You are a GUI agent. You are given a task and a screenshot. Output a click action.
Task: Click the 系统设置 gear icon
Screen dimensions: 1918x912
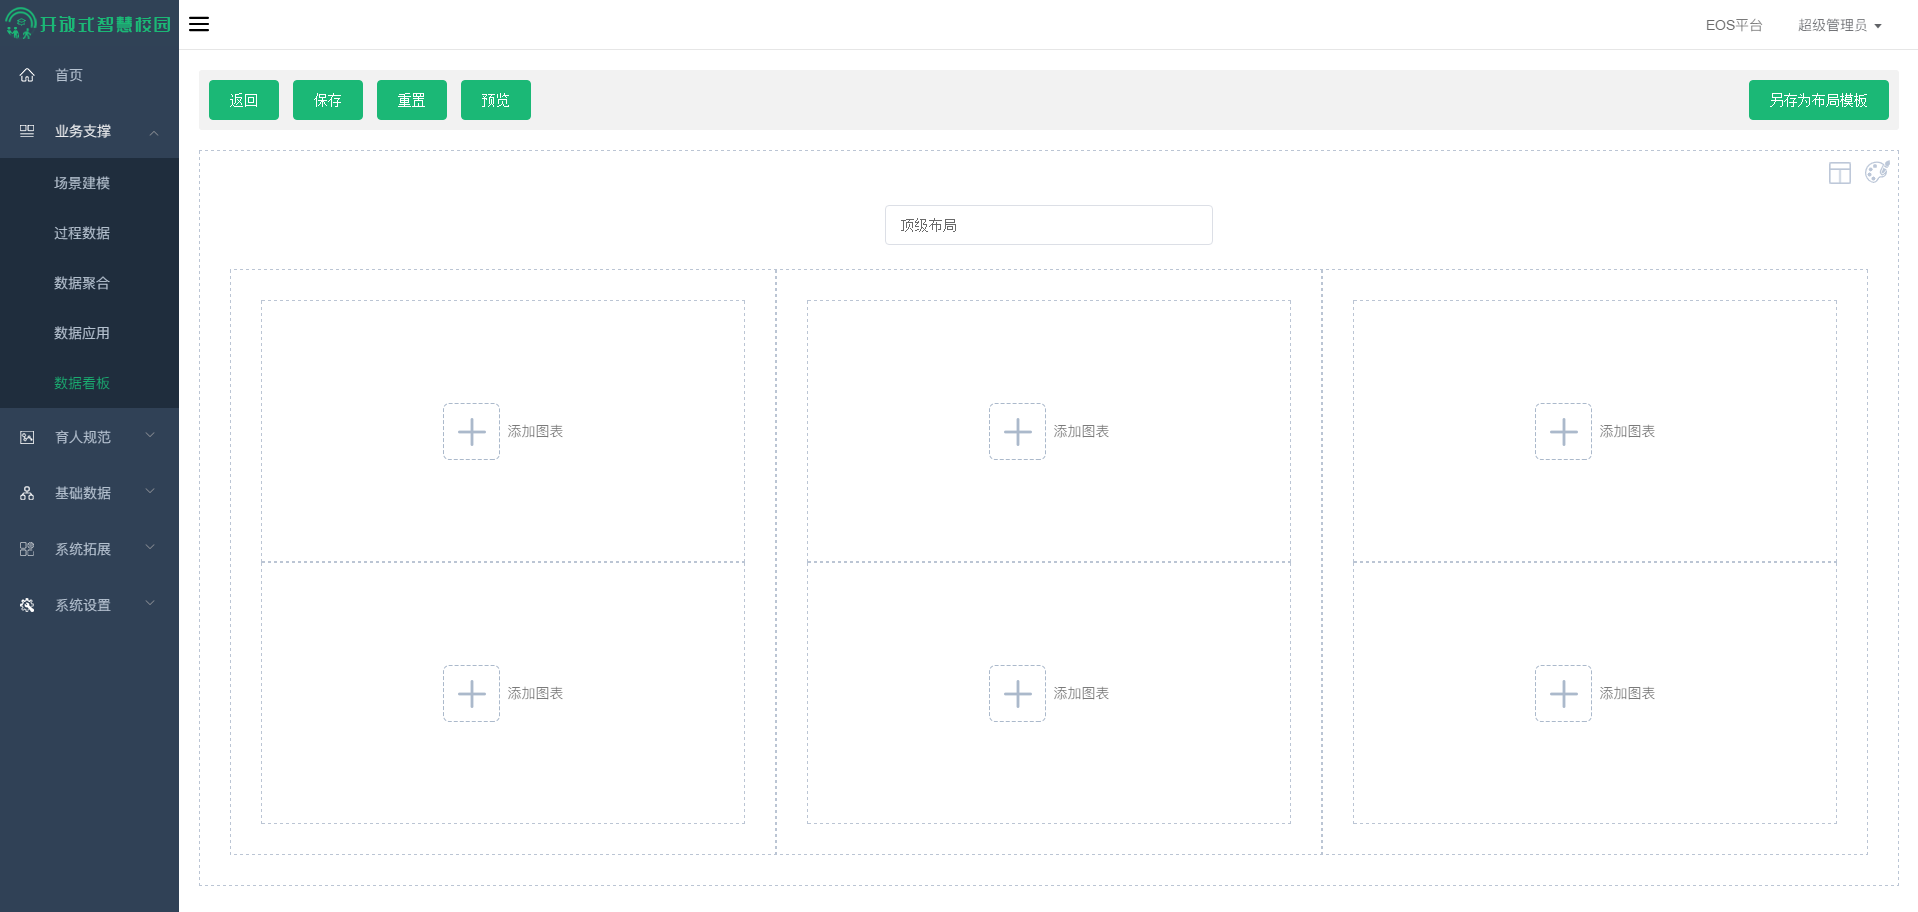point(27,605)
